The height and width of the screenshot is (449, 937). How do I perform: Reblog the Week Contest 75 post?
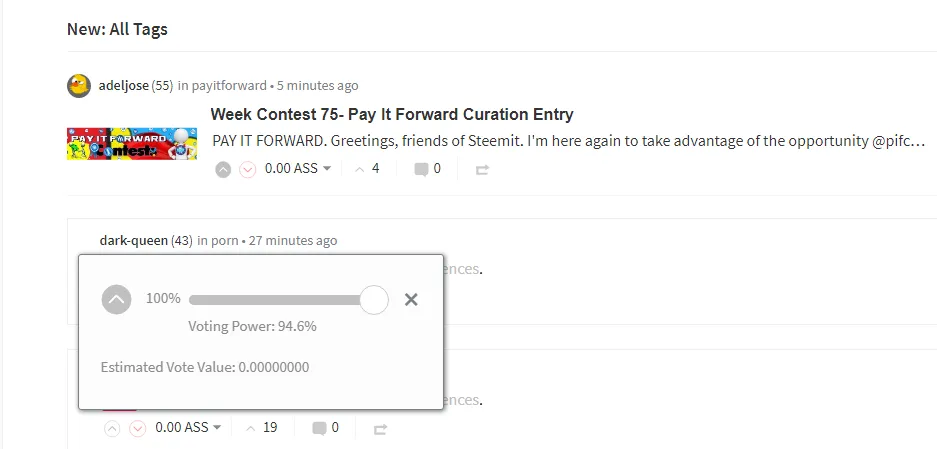coord(482,170)
